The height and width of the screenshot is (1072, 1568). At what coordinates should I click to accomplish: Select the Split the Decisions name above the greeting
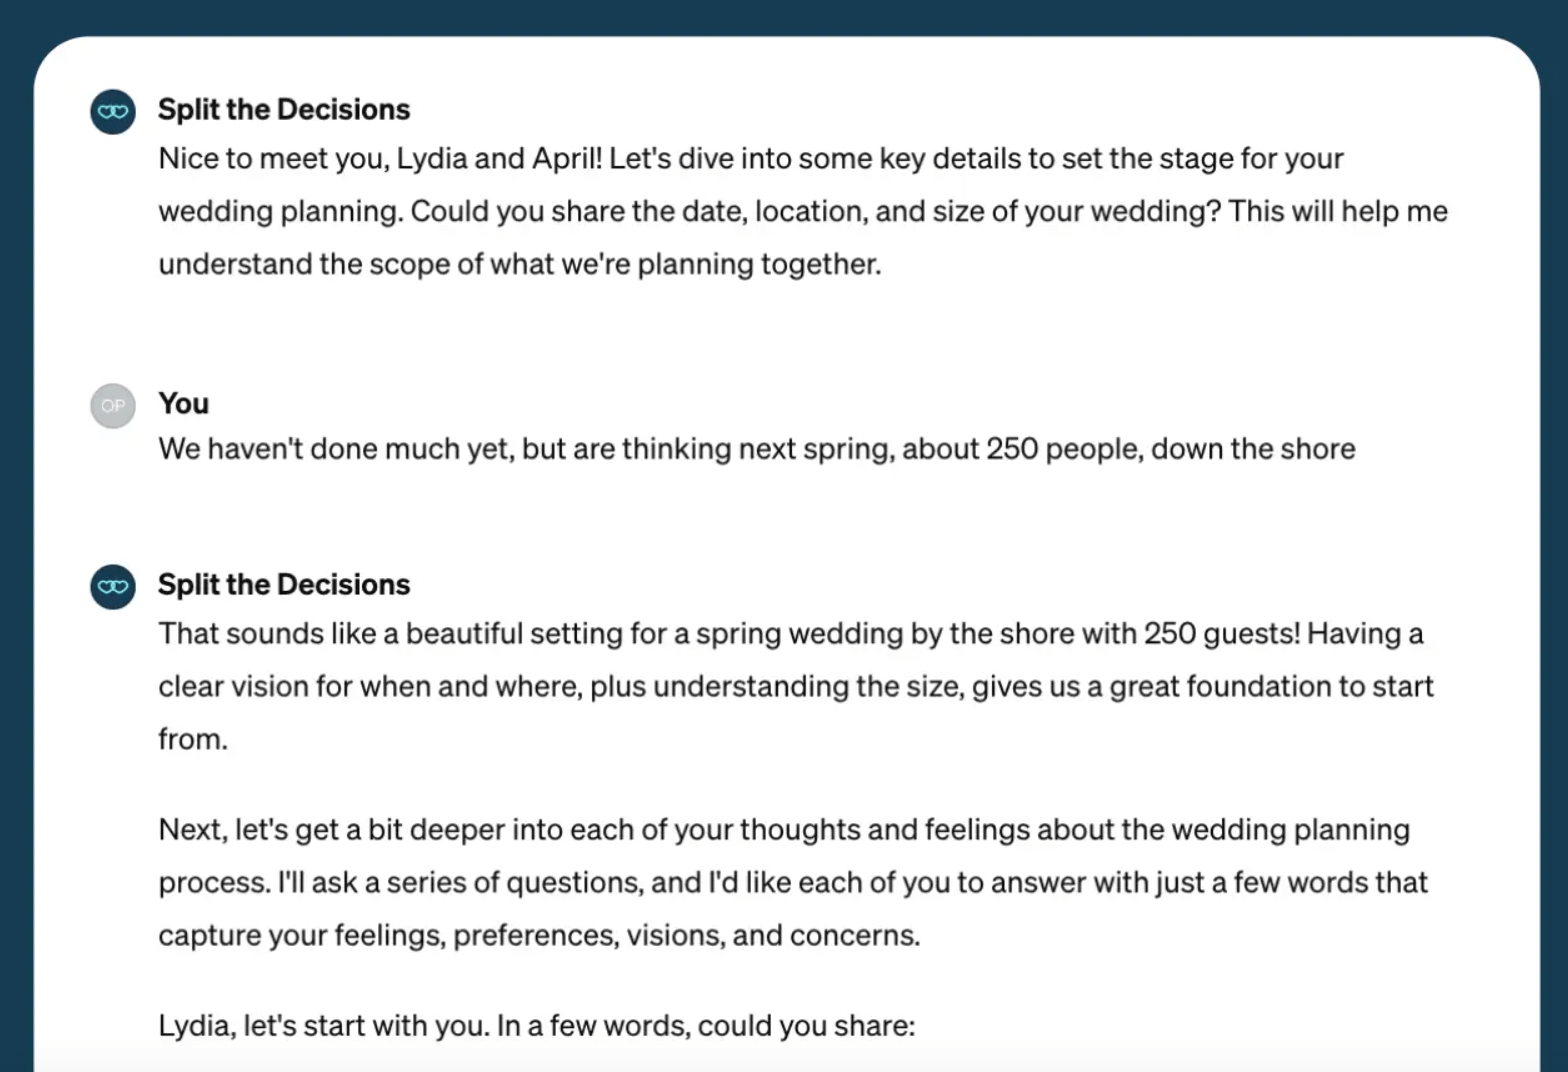(x=284, y=109)
